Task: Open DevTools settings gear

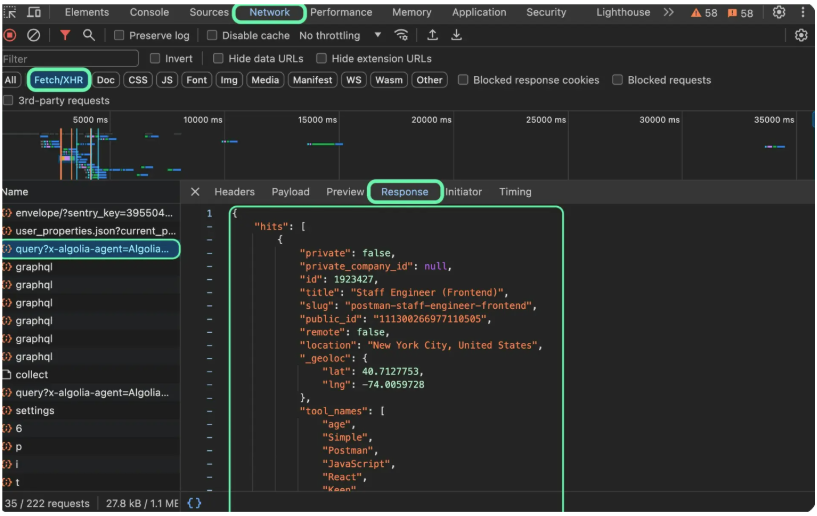Action: point(778,13)
